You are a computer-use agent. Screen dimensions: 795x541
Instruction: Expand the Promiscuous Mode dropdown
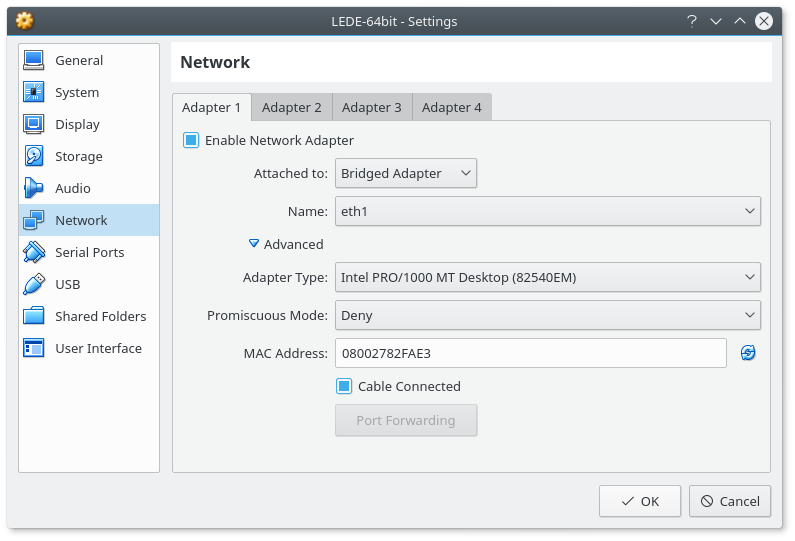(x=547, y=315)
